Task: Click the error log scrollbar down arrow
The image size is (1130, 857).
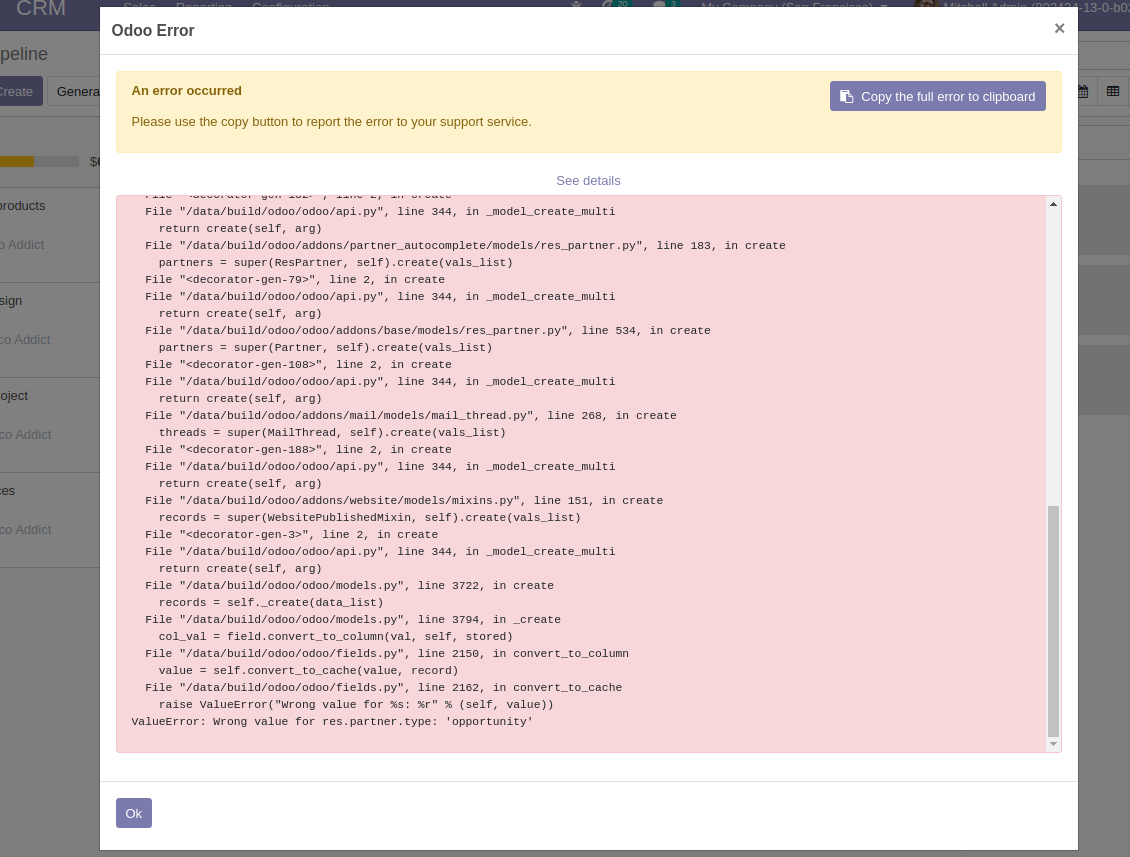Action: click(x=1052, y=744)
